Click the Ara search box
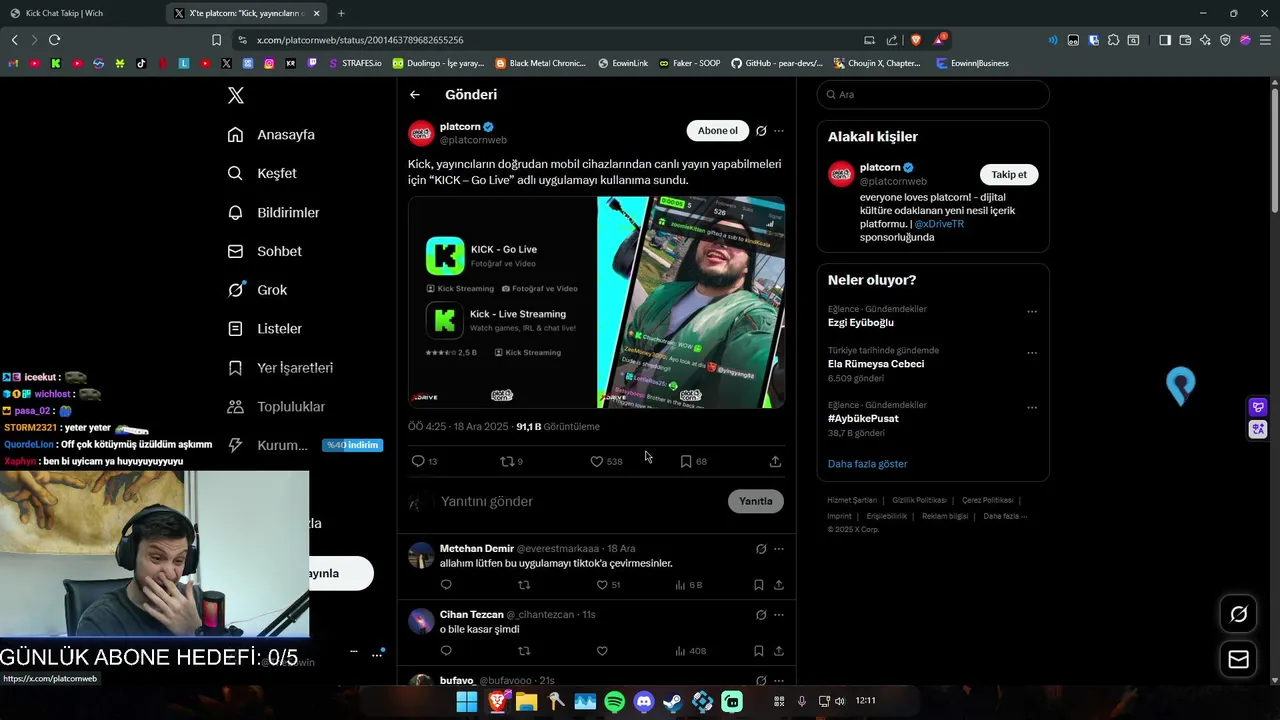The image size is (1280, 720). tap(933, 94)
